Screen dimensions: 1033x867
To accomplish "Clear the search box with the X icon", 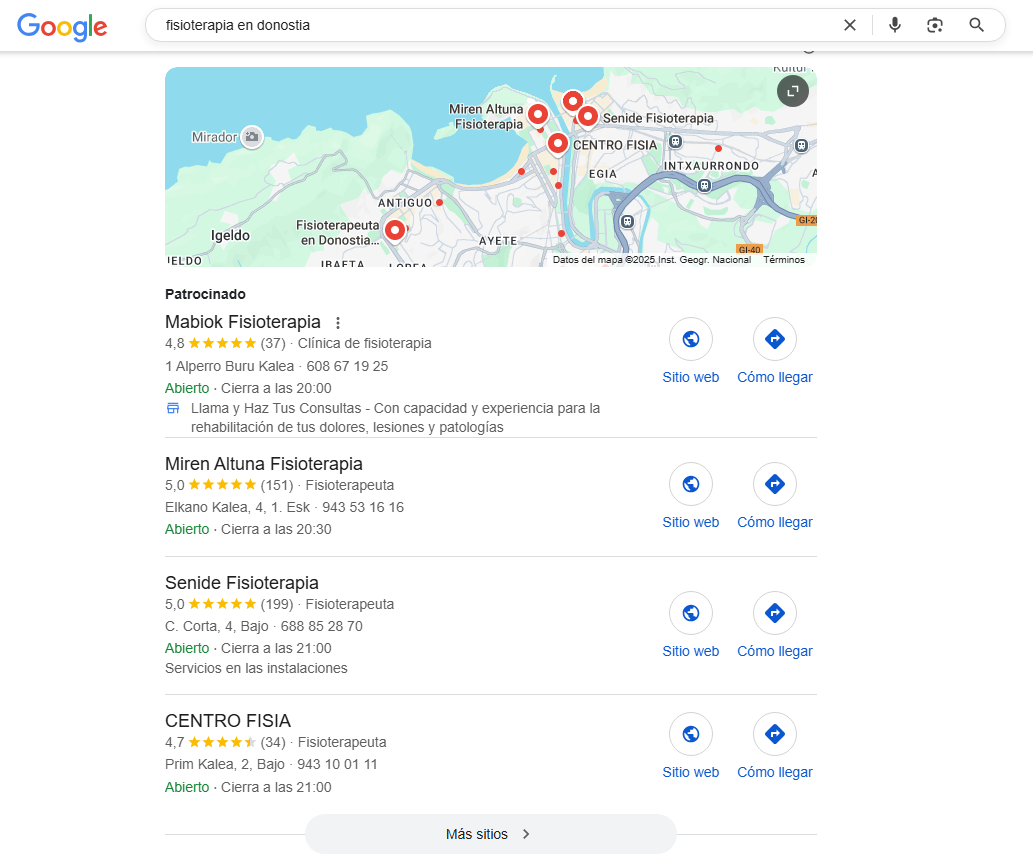I will [850, 25].
